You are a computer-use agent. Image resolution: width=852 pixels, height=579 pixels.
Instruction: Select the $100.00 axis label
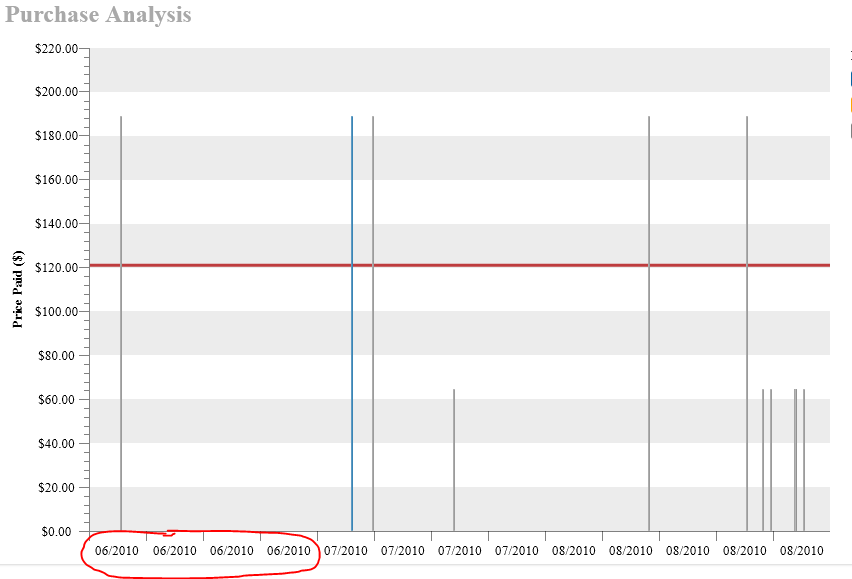coord(57,312)
